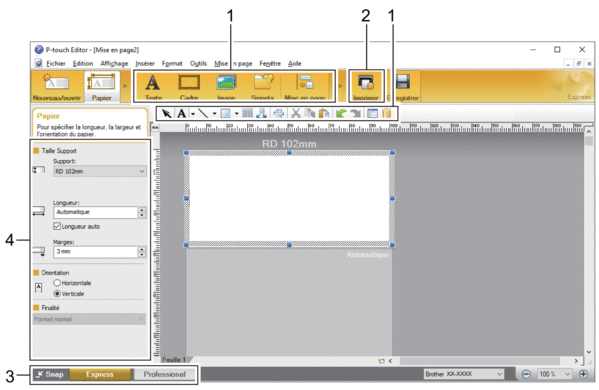The width and height of the screenshot is (599, 390).
Task: Expand the 100 % zoom dropdown
Action: pyautogui.click(x=554, y=374)
